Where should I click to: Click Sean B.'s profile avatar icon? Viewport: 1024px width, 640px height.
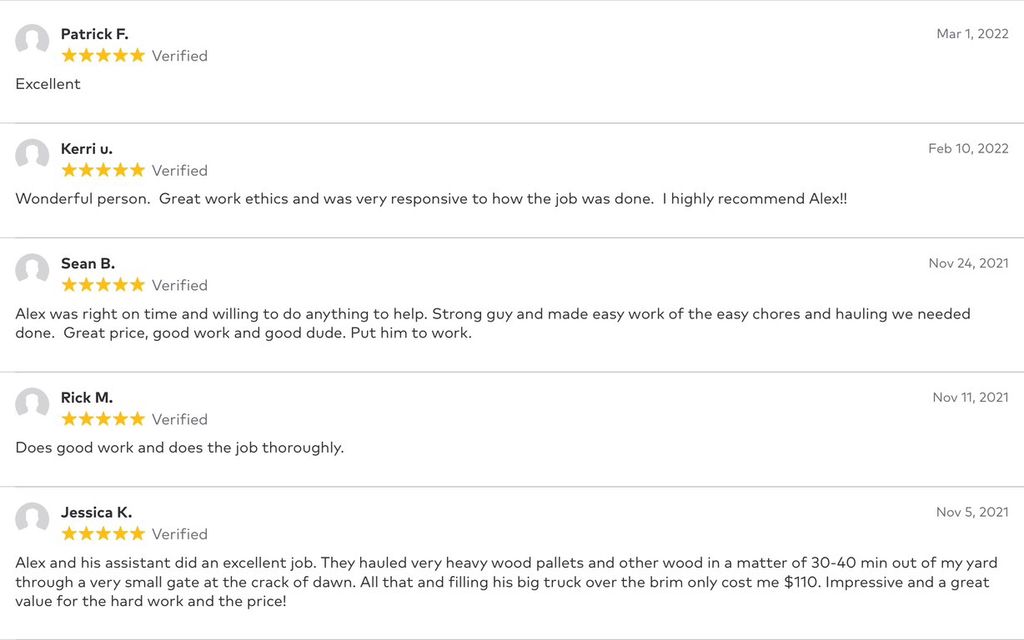pos(32,270)
